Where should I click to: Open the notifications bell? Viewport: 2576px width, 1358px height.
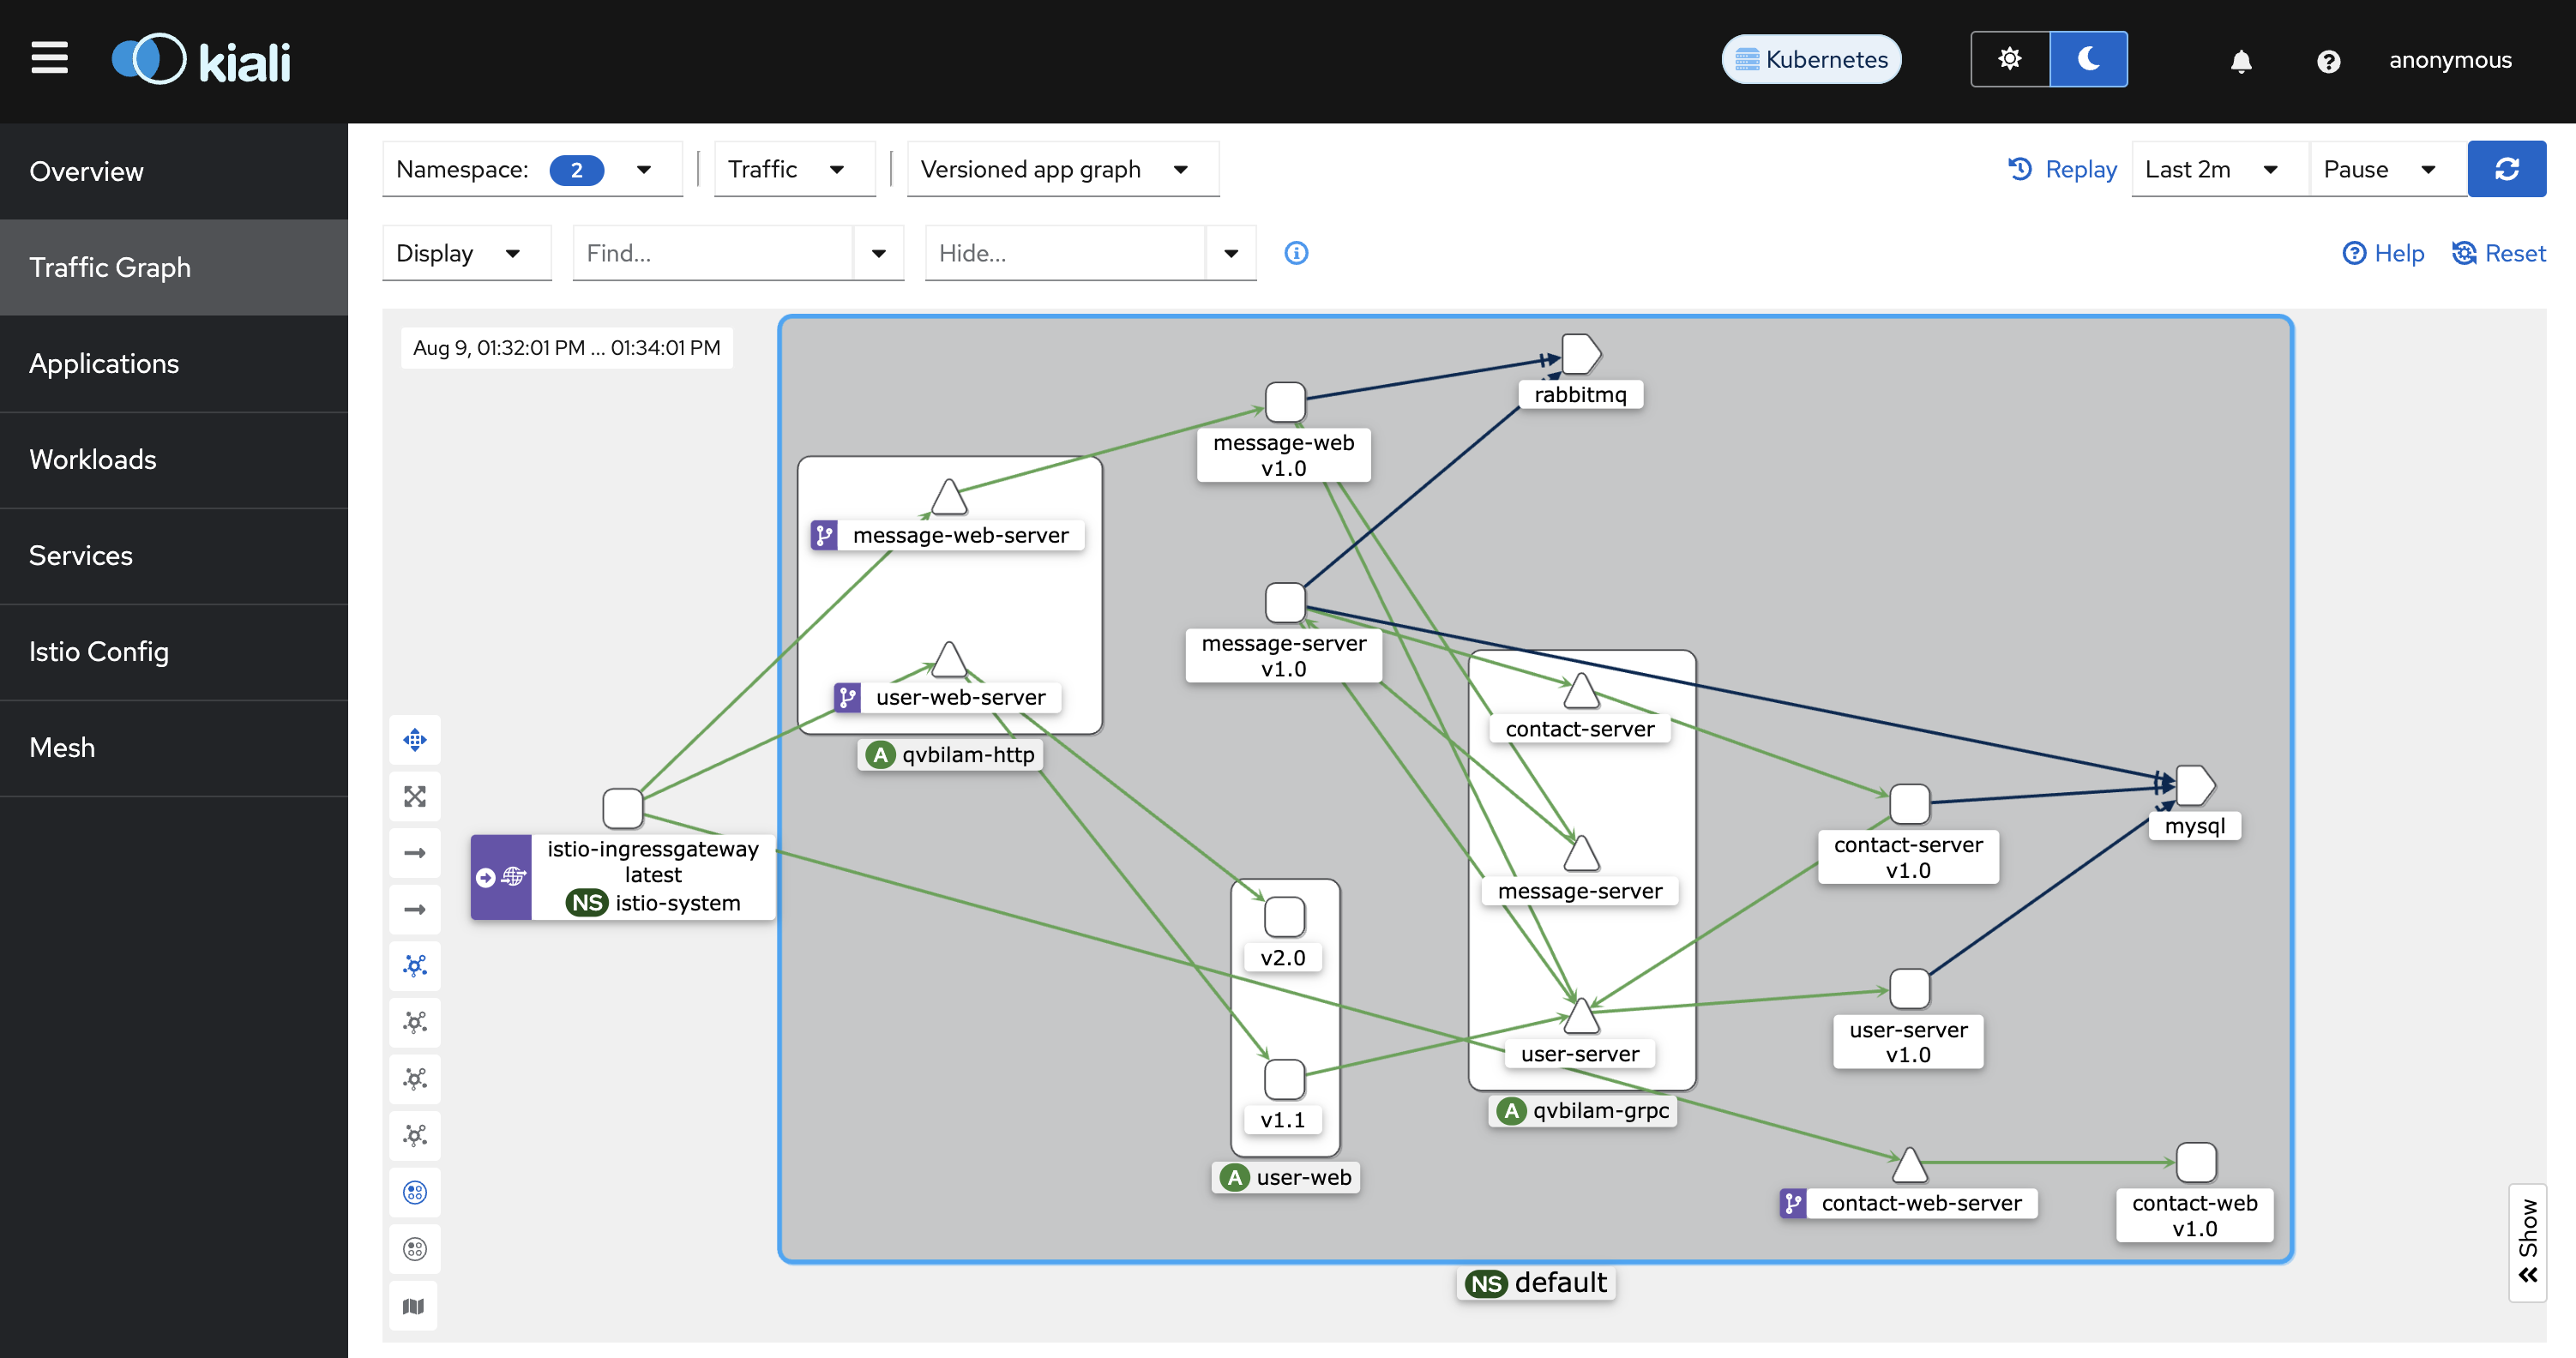click(2241, 61)
